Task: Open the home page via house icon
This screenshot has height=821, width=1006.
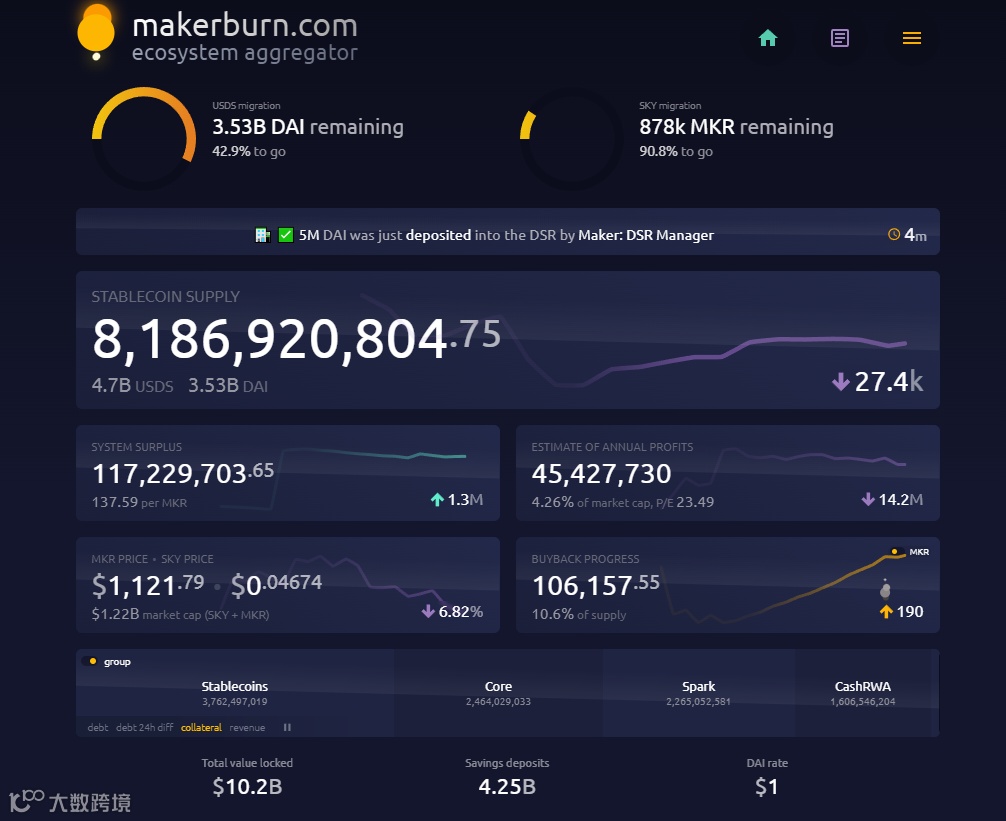Action: pos(767,38)
